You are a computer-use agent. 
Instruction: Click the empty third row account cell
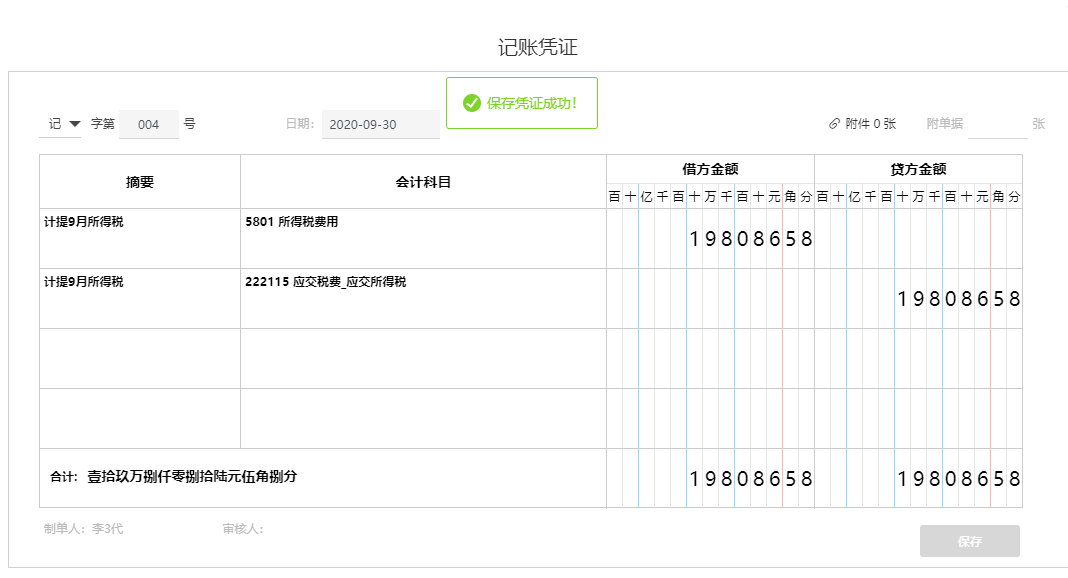coord(423,358)
